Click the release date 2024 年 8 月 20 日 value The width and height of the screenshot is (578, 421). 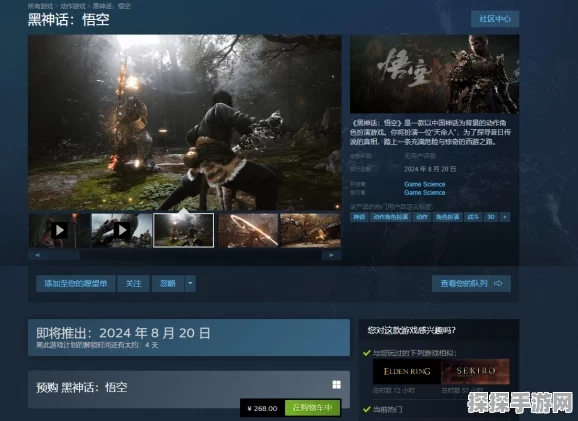point(430,169)
